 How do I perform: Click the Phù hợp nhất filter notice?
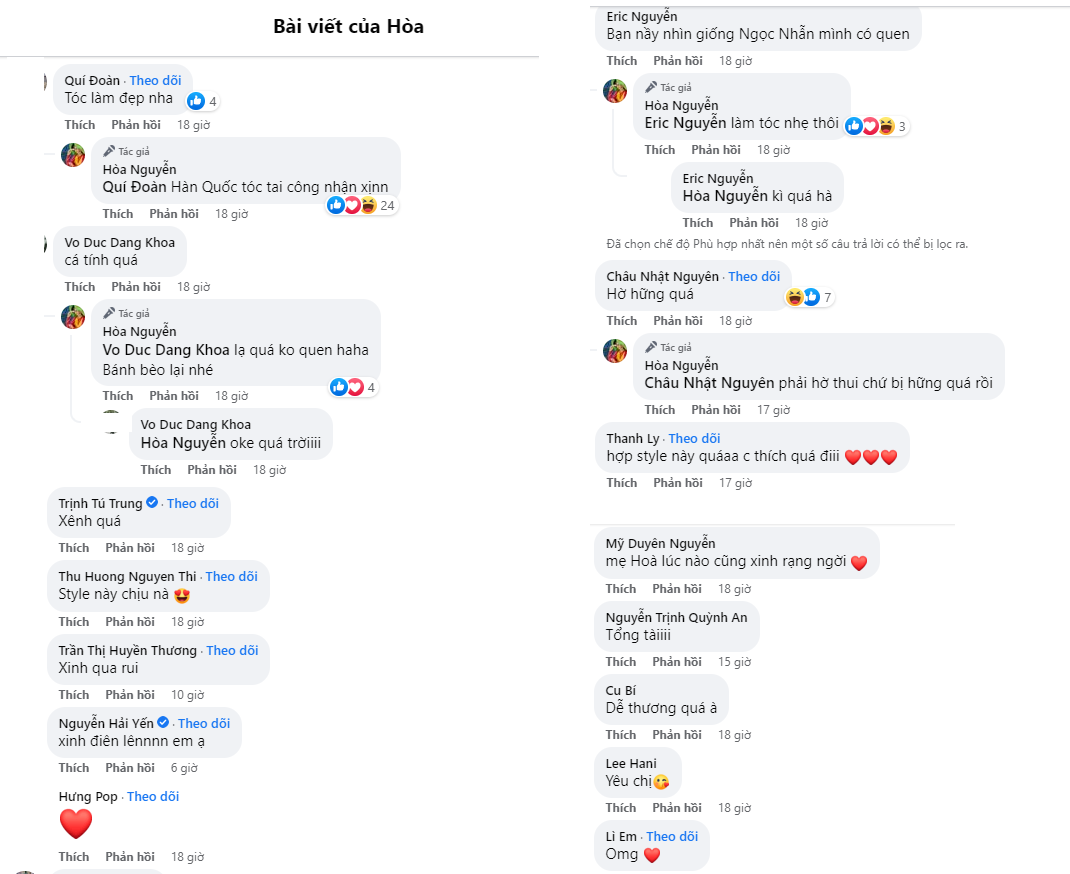point(787,244)
